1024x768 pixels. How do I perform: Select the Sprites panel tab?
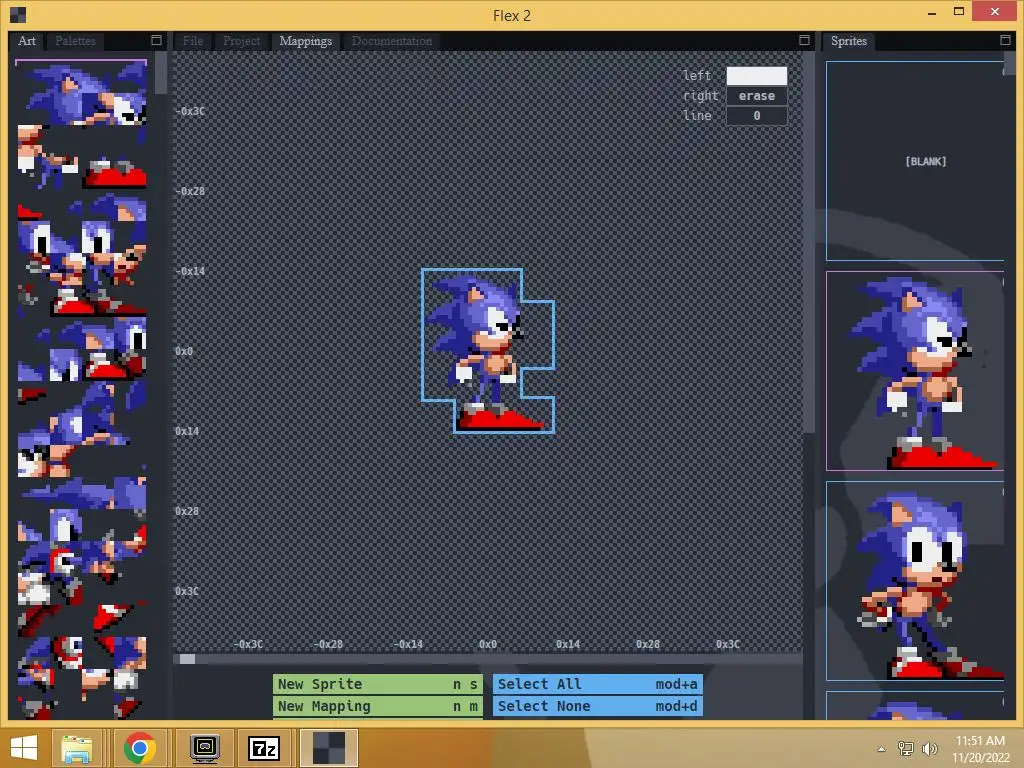848,41
